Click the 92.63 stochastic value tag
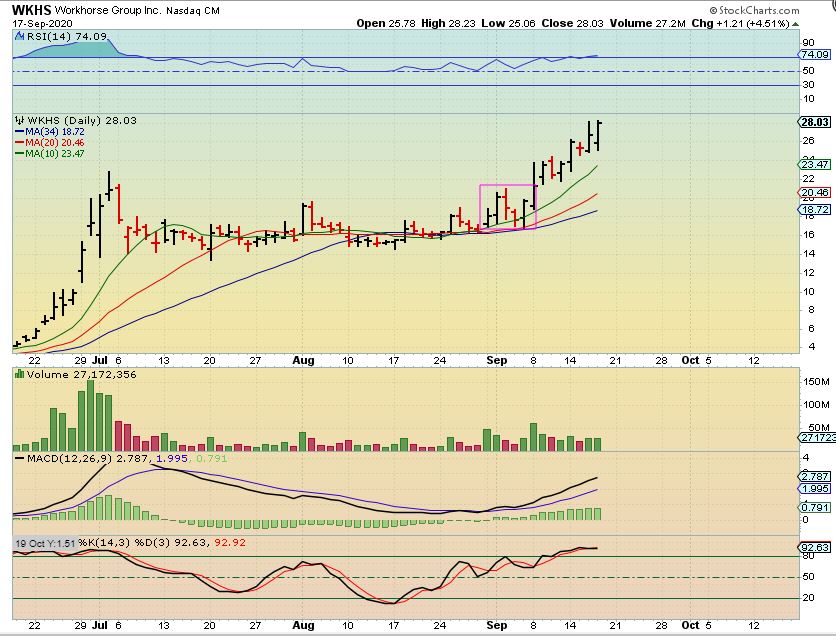 [815, 548]
